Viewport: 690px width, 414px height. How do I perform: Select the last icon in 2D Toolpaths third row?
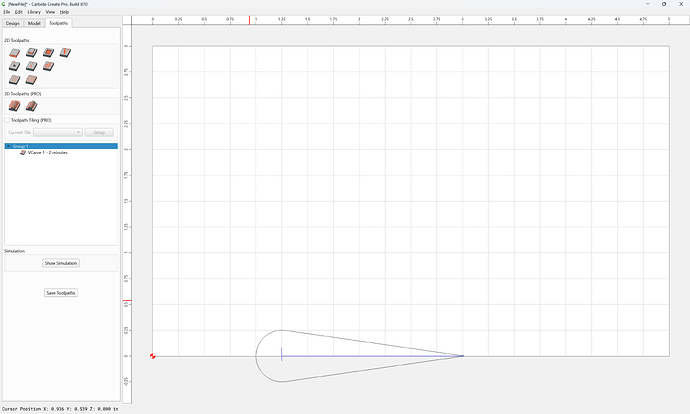[31, 80]
